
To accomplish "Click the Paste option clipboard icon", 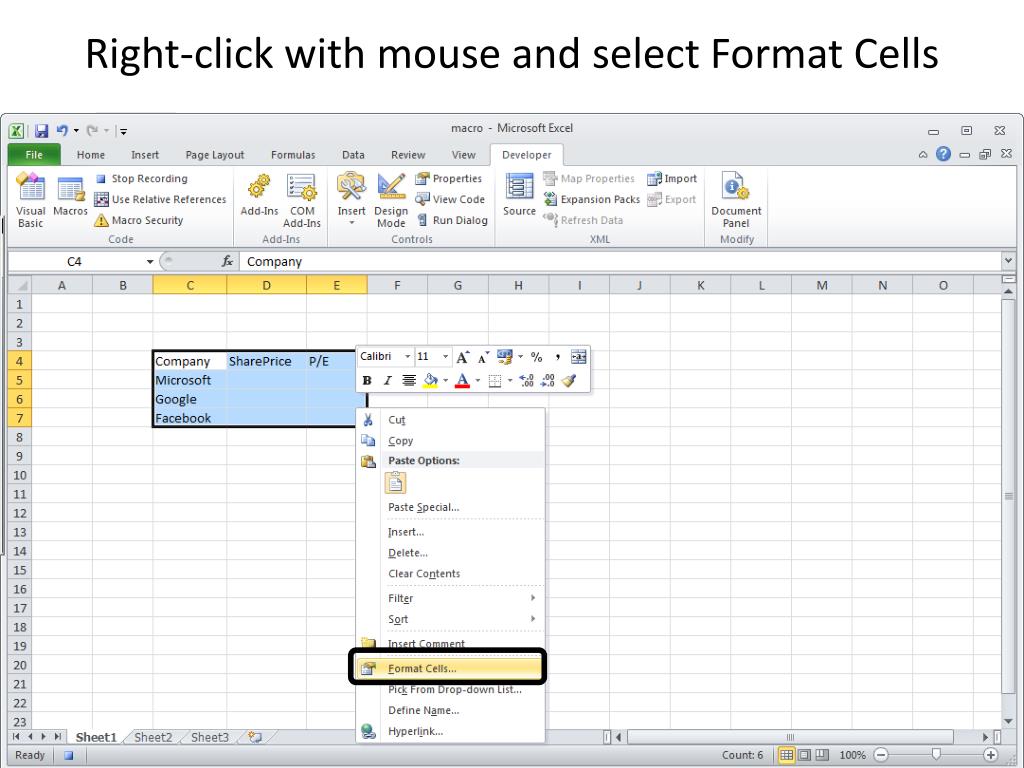I will pyautogui.click(x=395, y=483).
